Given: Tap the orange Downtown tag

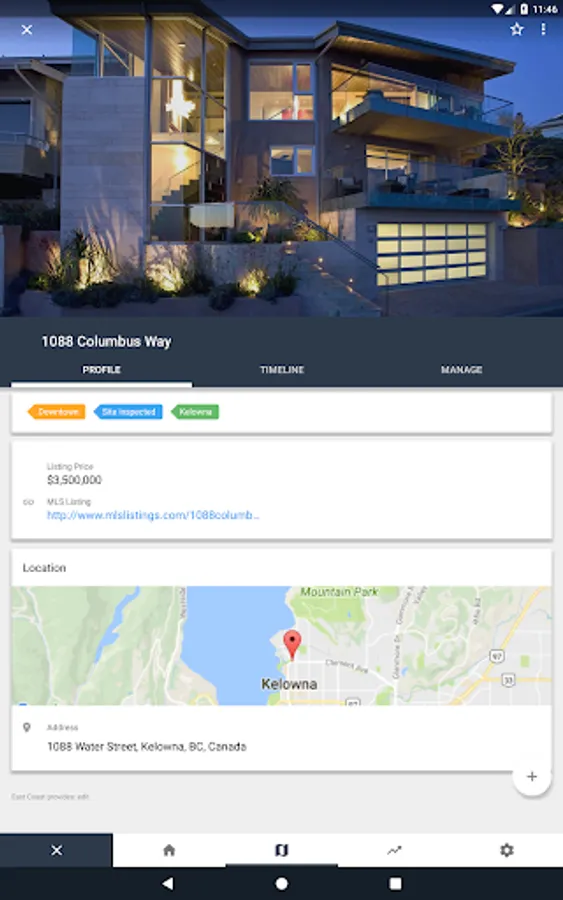Looking at the screenshot, I should point(57,412).
